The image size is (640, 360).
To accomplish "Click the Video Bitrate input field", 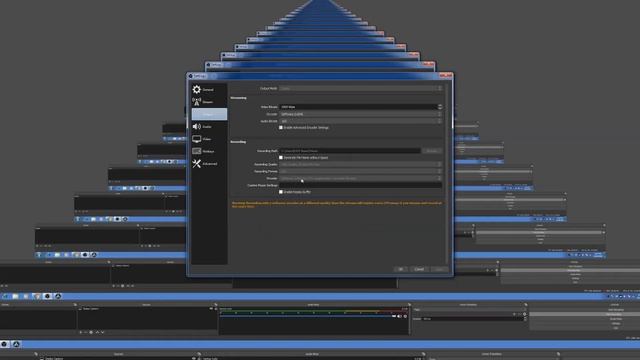I will 358,107.
